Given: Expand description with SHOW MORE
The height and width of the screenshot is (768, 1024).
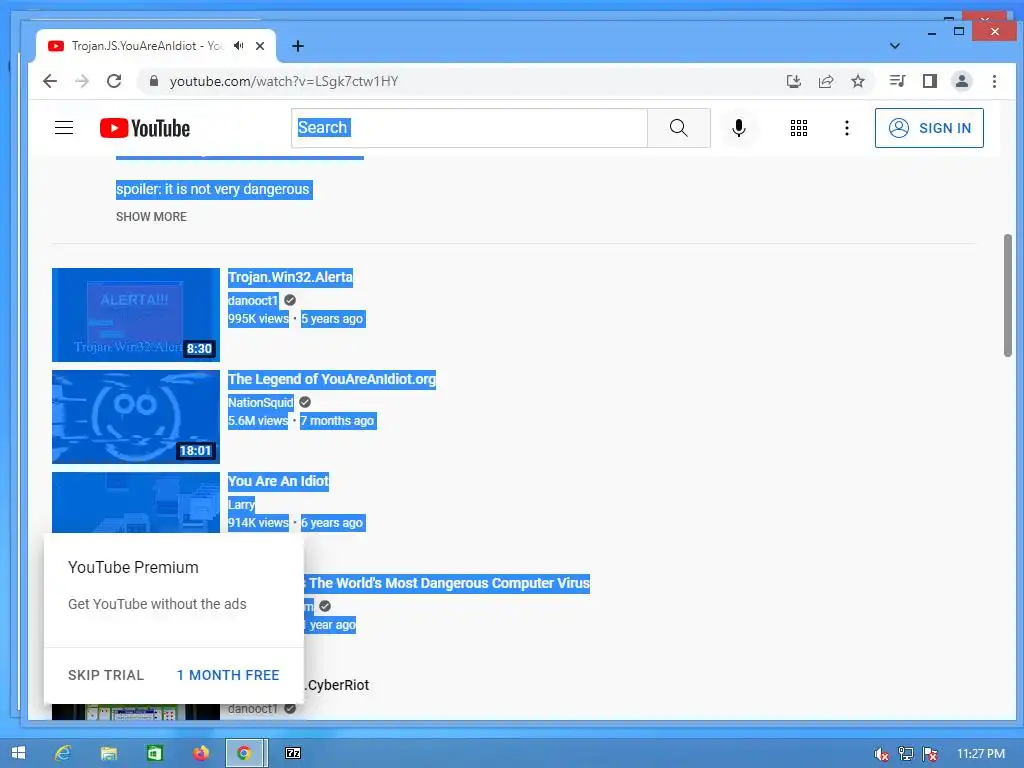Looking at the screenshot, I should pyautogui.click(x=152, y=217).
